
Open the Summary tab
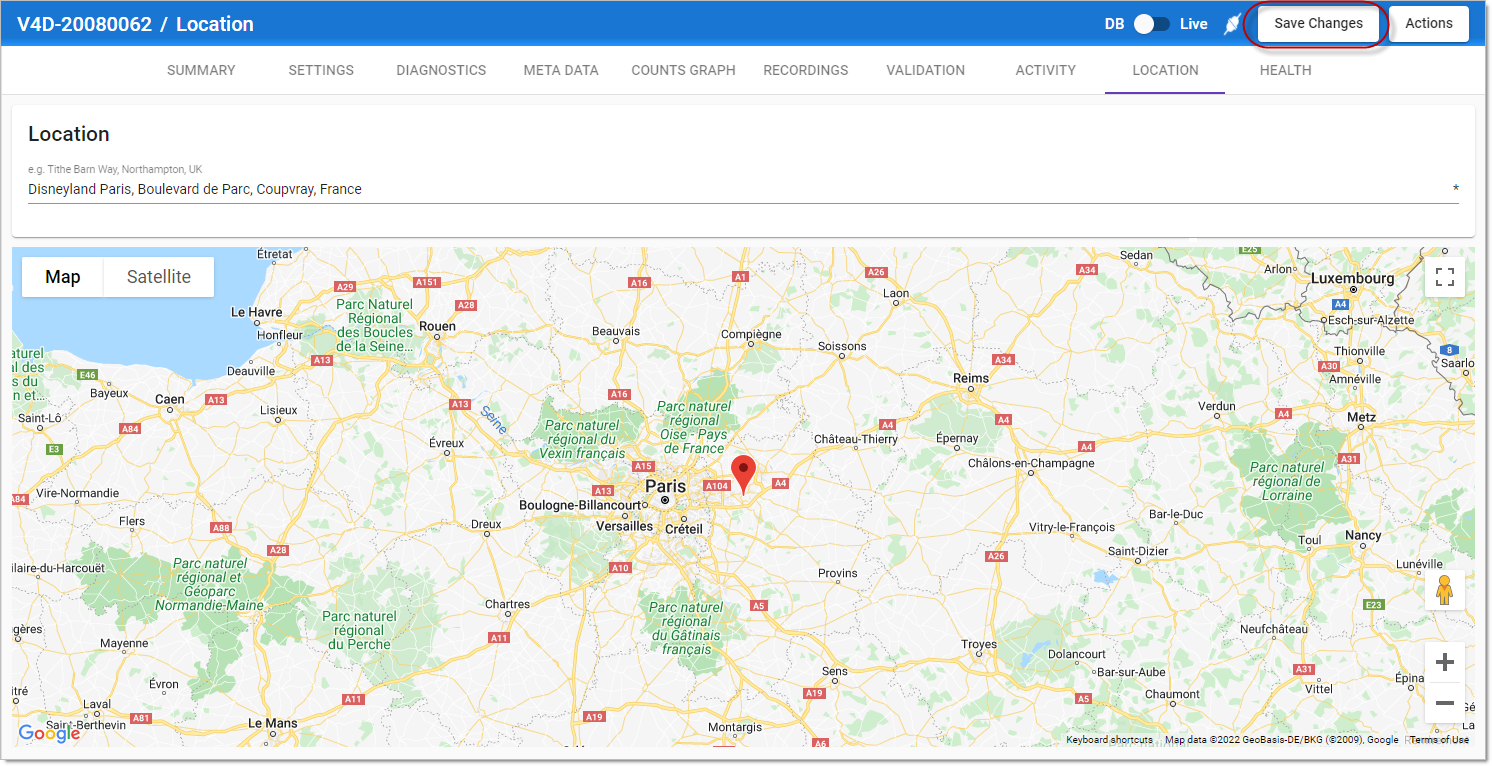point(201,70)
